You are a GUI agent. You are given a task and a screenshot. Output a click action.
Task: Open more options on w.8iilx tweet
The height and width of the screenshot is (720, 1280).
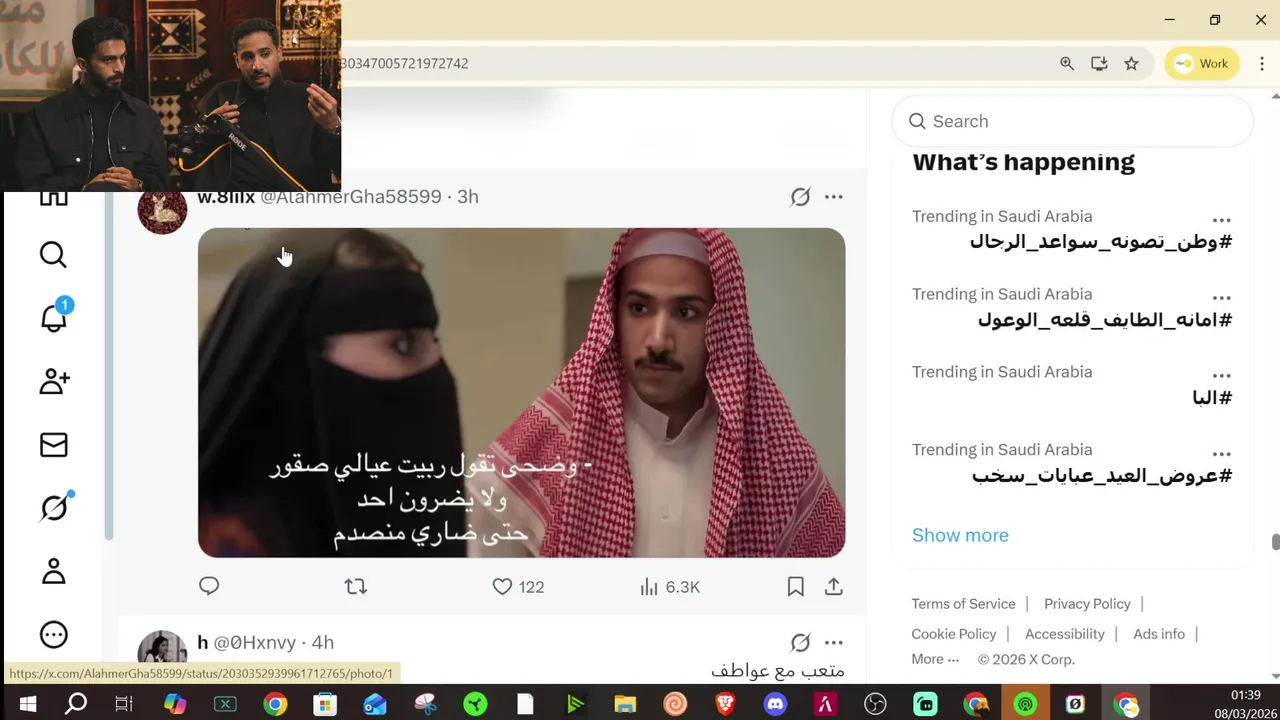(833, 197)
